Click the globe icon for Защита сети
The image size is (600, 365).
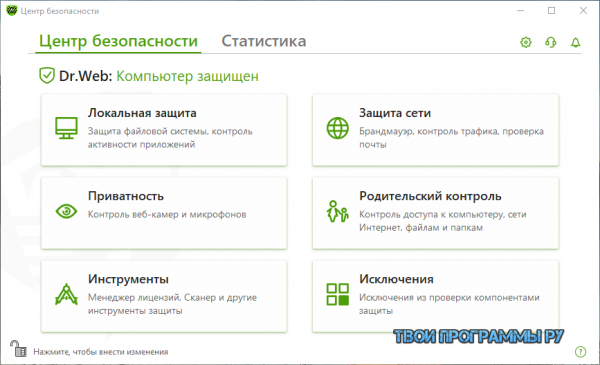338,128
